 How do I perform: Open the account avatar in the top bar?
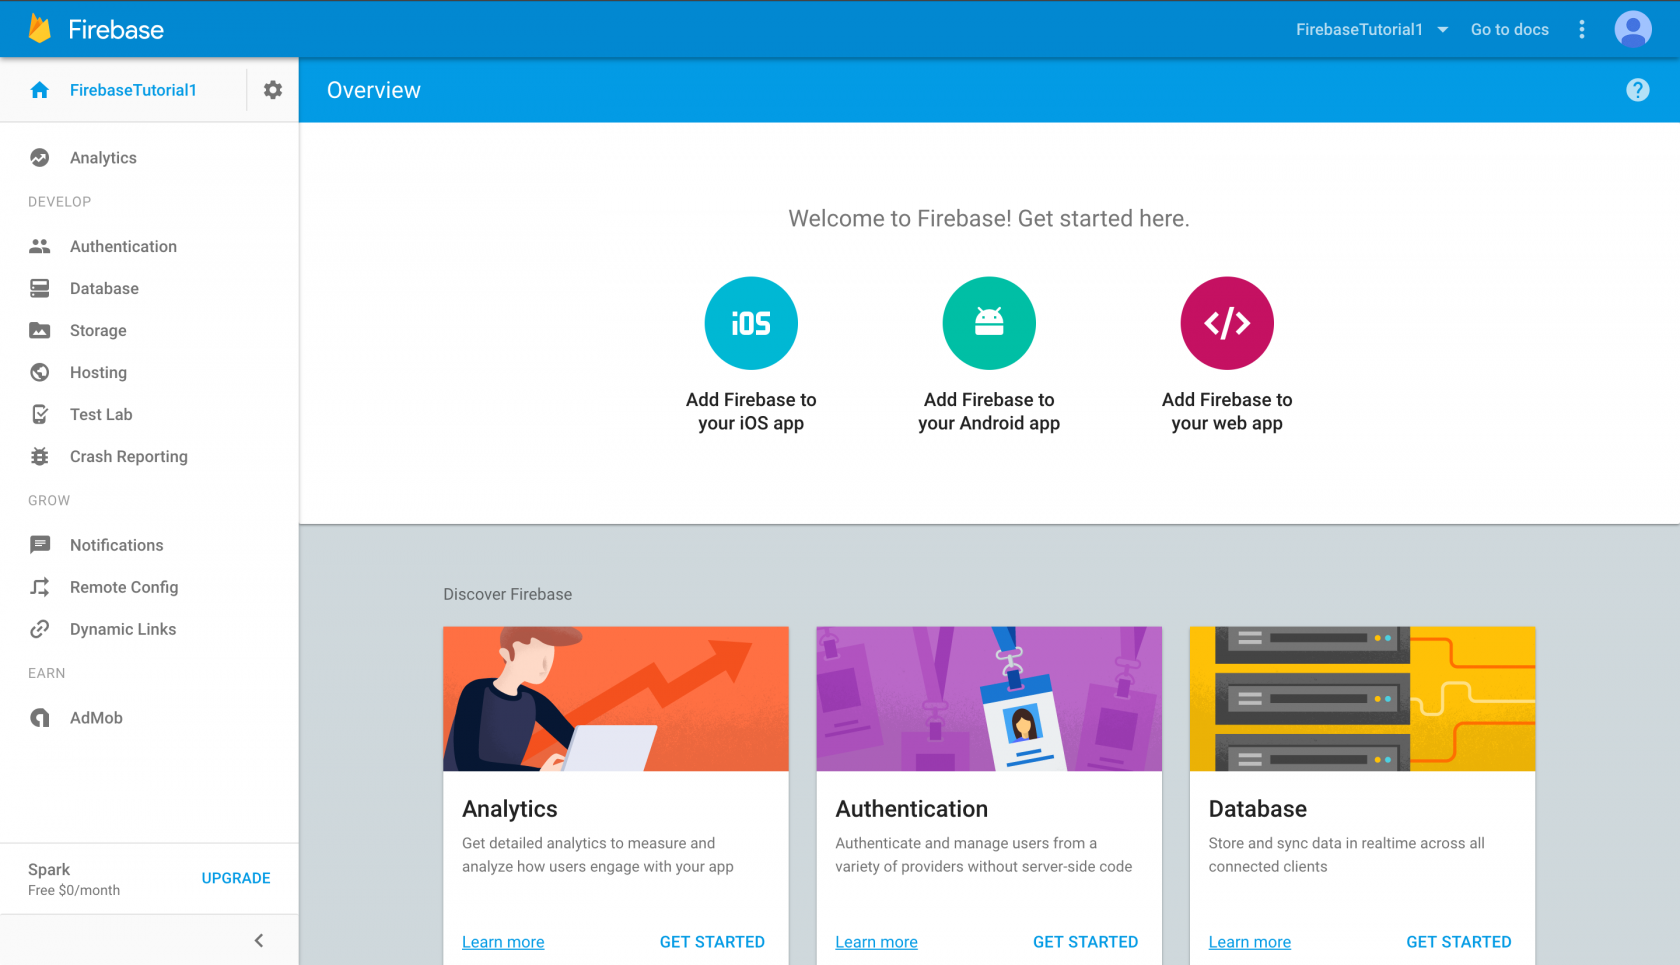(1633, 29)
